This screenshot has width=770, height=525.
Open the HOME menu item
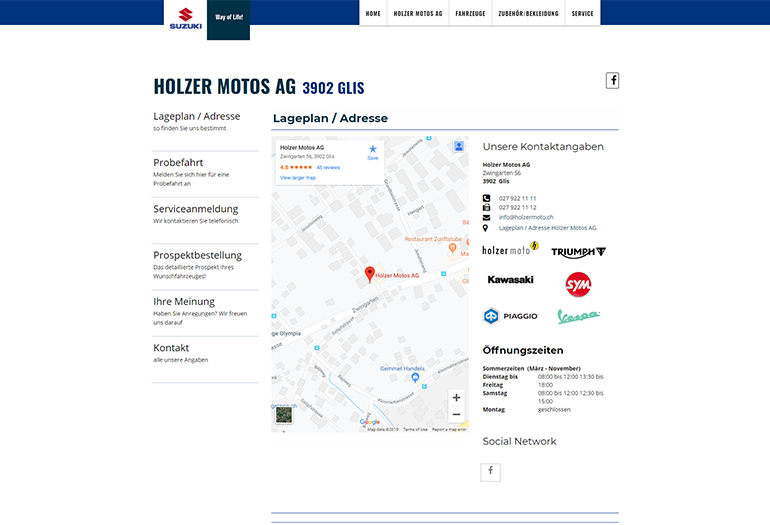coord(373,13)
